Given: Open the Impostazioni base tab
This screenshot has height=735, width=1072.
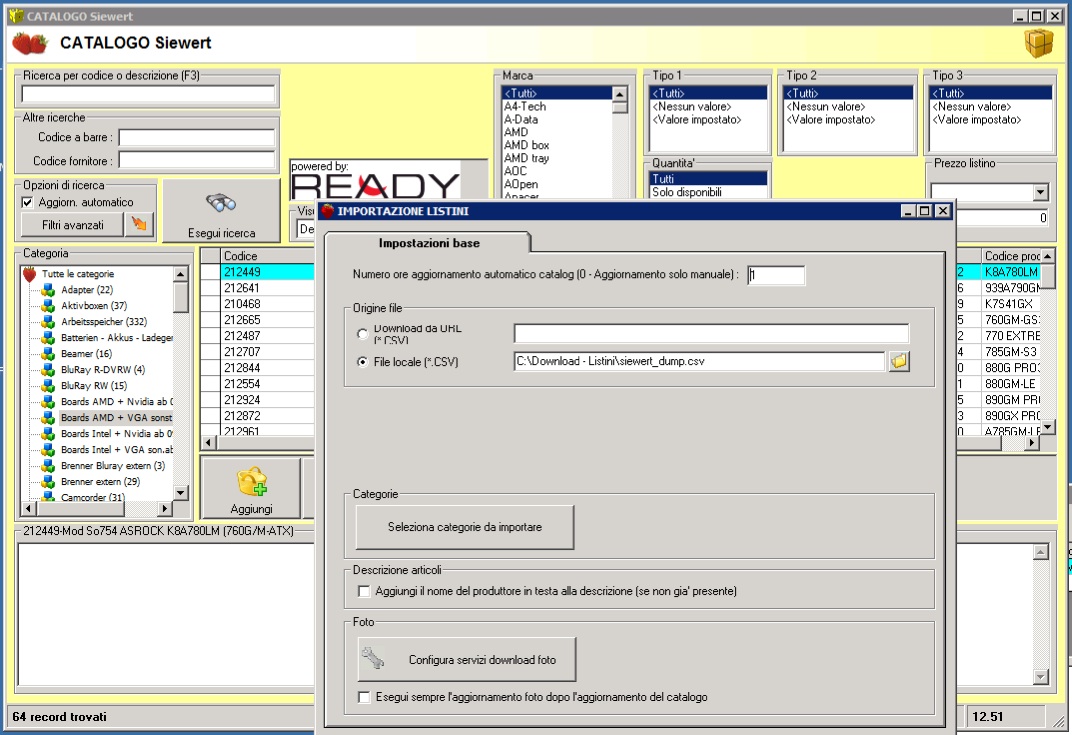Looking at the screenshot, I should point(429,243).
